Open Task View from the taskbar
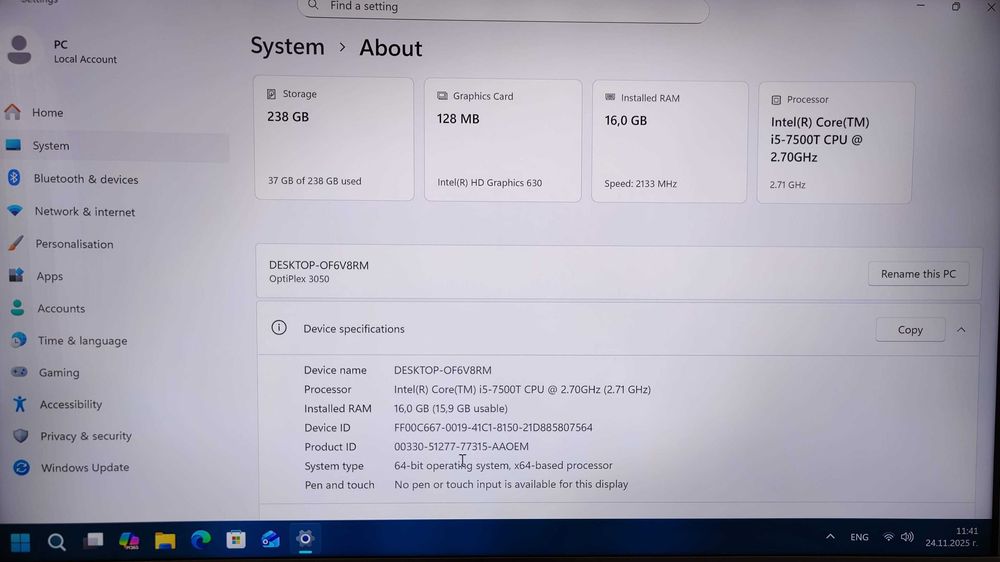 (93, 541)
